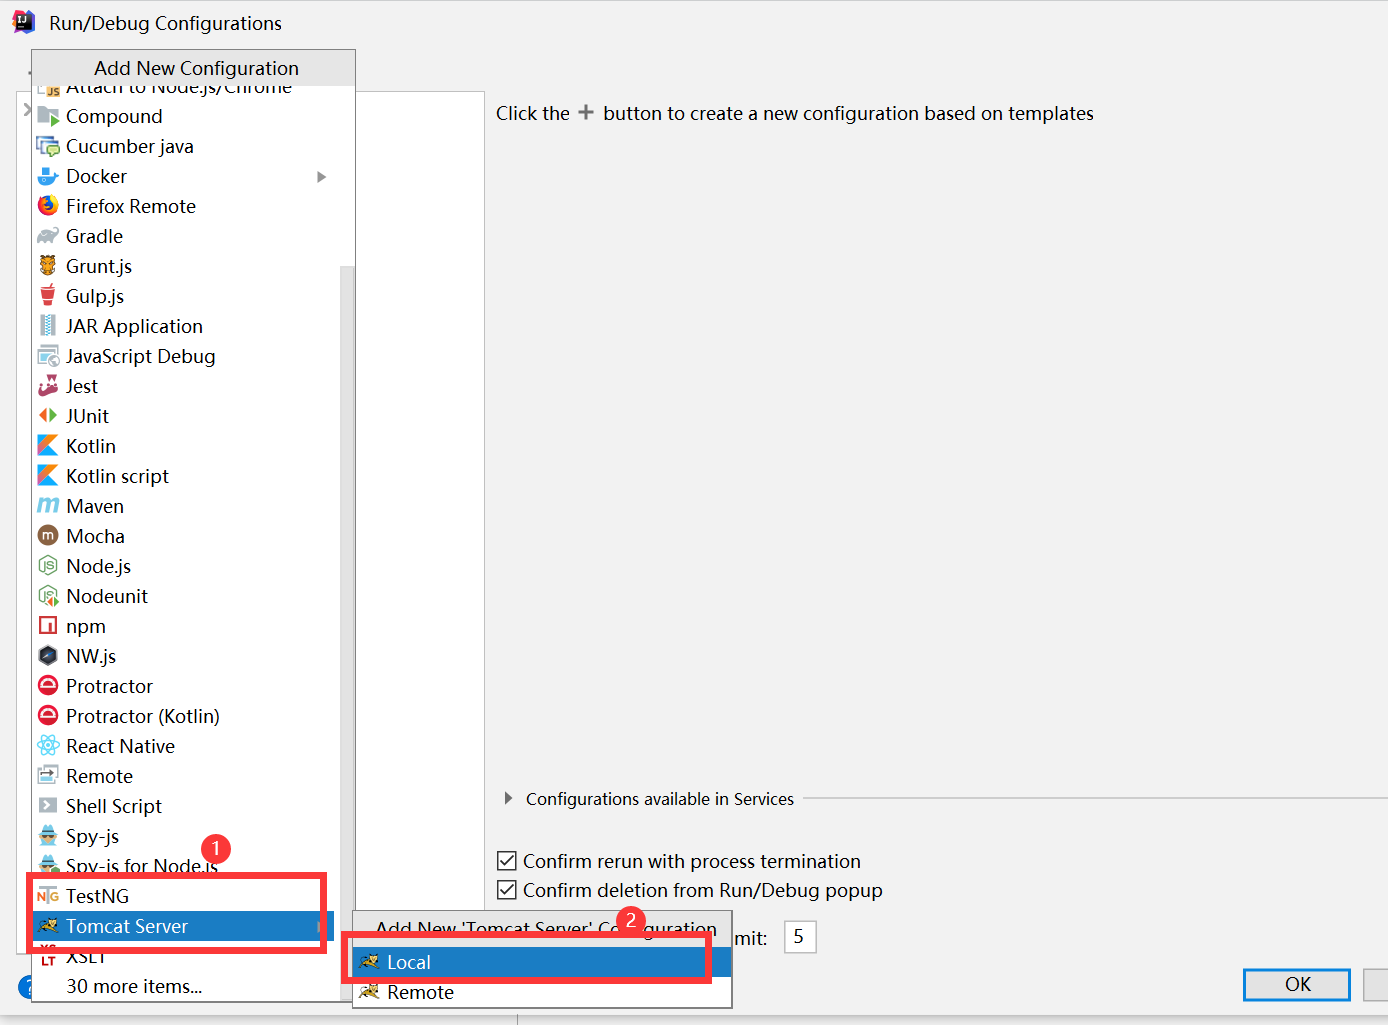Click the plus icon in help text
Screen dimensions: 1388x1025
(586, 113)
